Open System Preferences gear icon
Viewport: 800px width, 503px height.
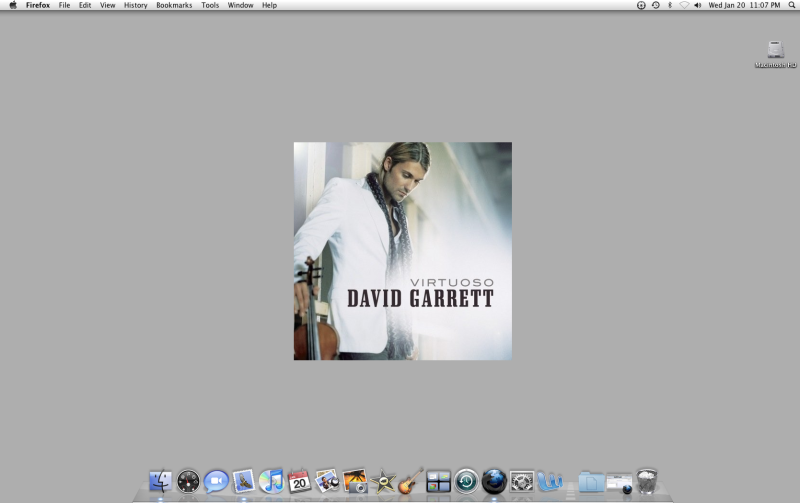[522, 482]
